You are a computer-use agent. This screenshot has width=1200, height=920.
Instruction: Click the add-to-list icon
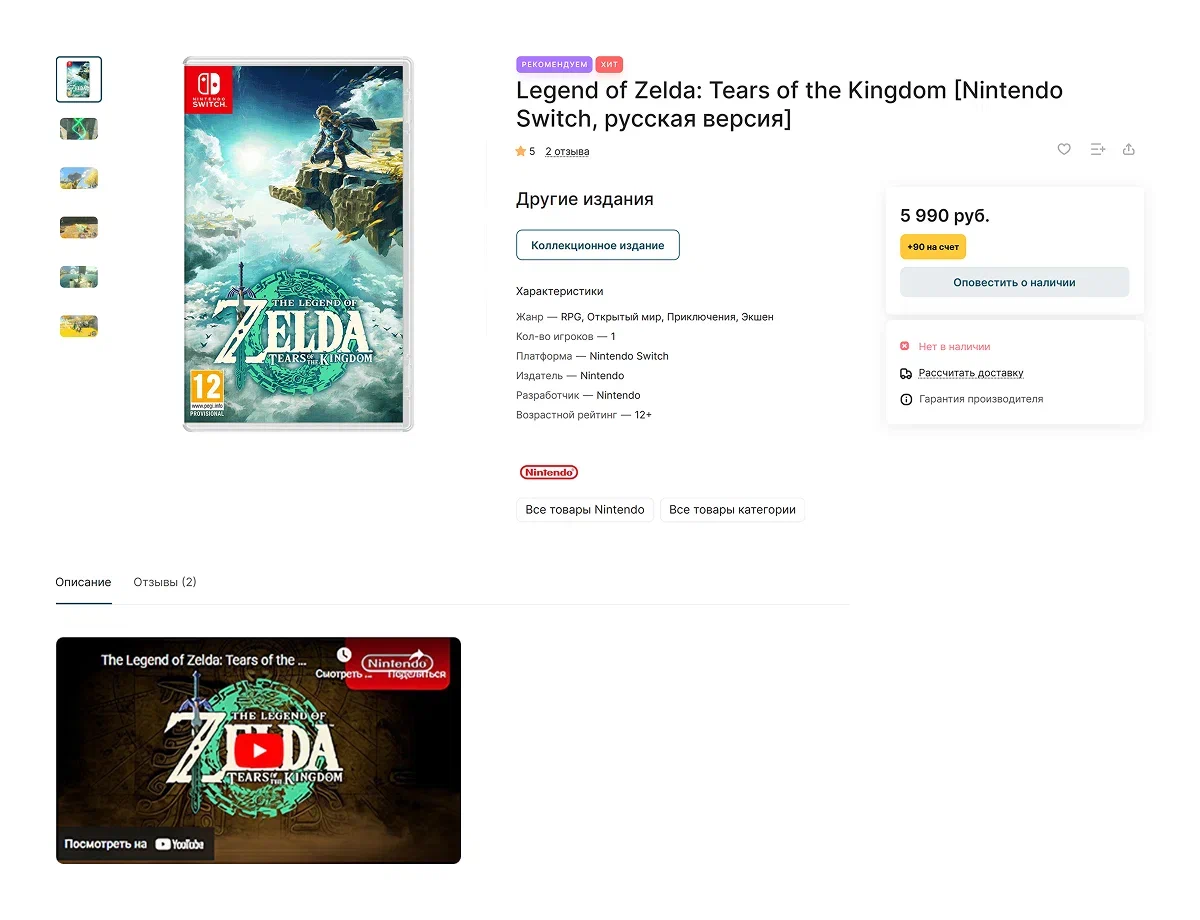click(x=1097, y=149)
